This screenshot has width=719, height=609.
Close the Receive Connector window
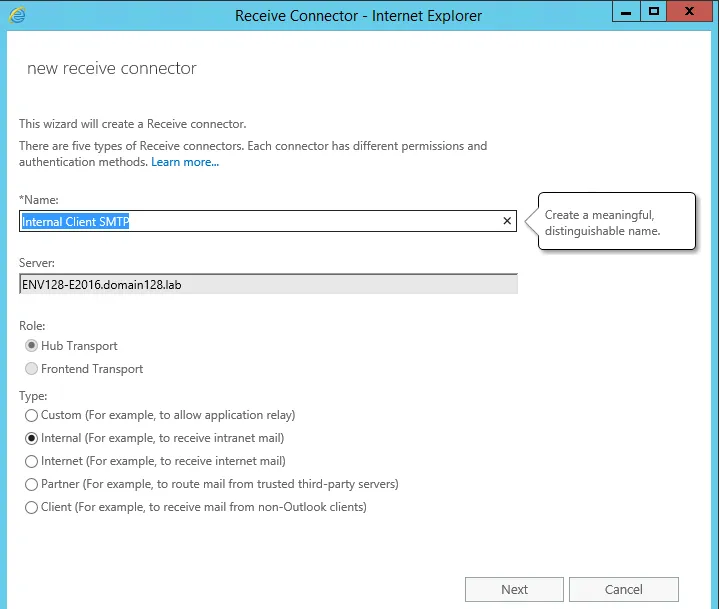pos(690,13)
